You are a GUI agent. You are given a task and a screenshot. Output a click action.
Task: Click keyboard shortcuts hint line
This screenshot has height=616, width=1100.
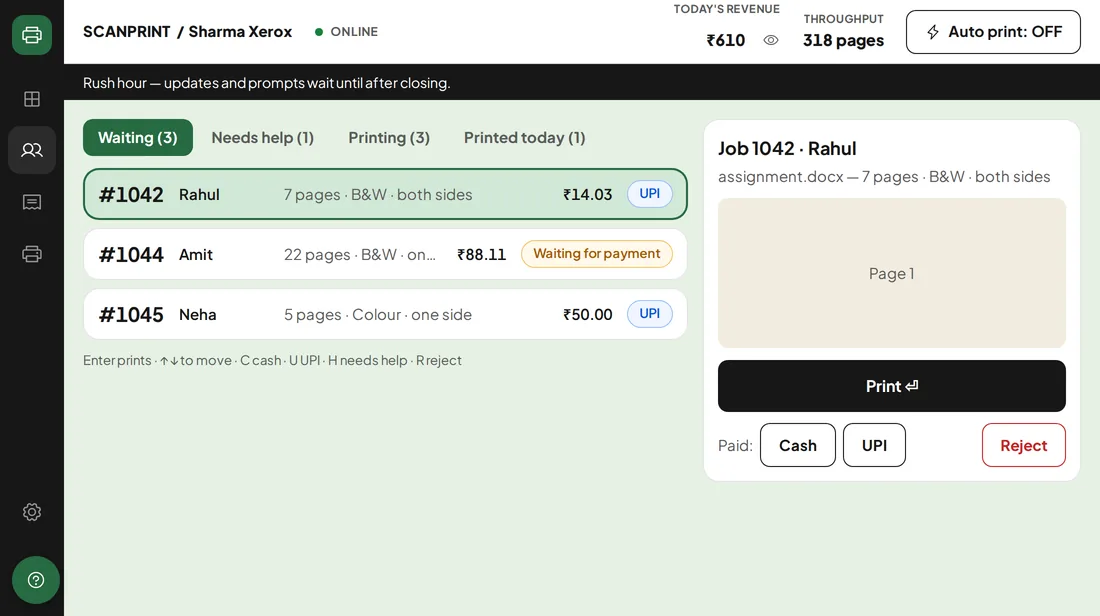272,361
